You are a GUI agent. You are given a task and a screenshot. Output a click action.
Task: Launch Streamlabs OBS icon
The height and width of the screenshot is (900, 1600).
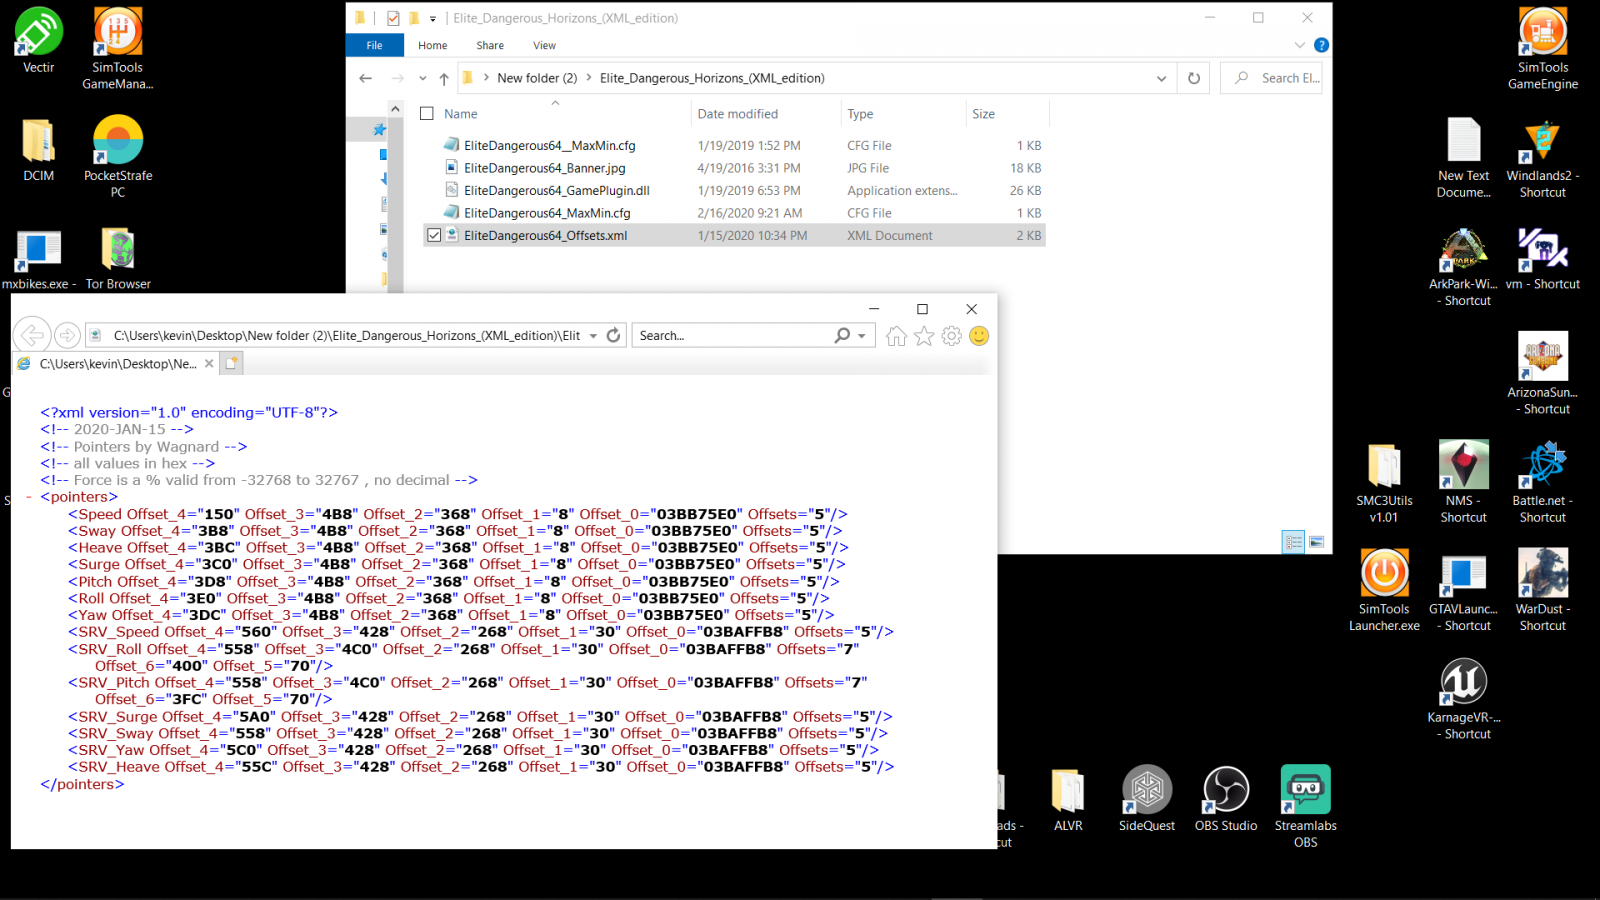1306,806
